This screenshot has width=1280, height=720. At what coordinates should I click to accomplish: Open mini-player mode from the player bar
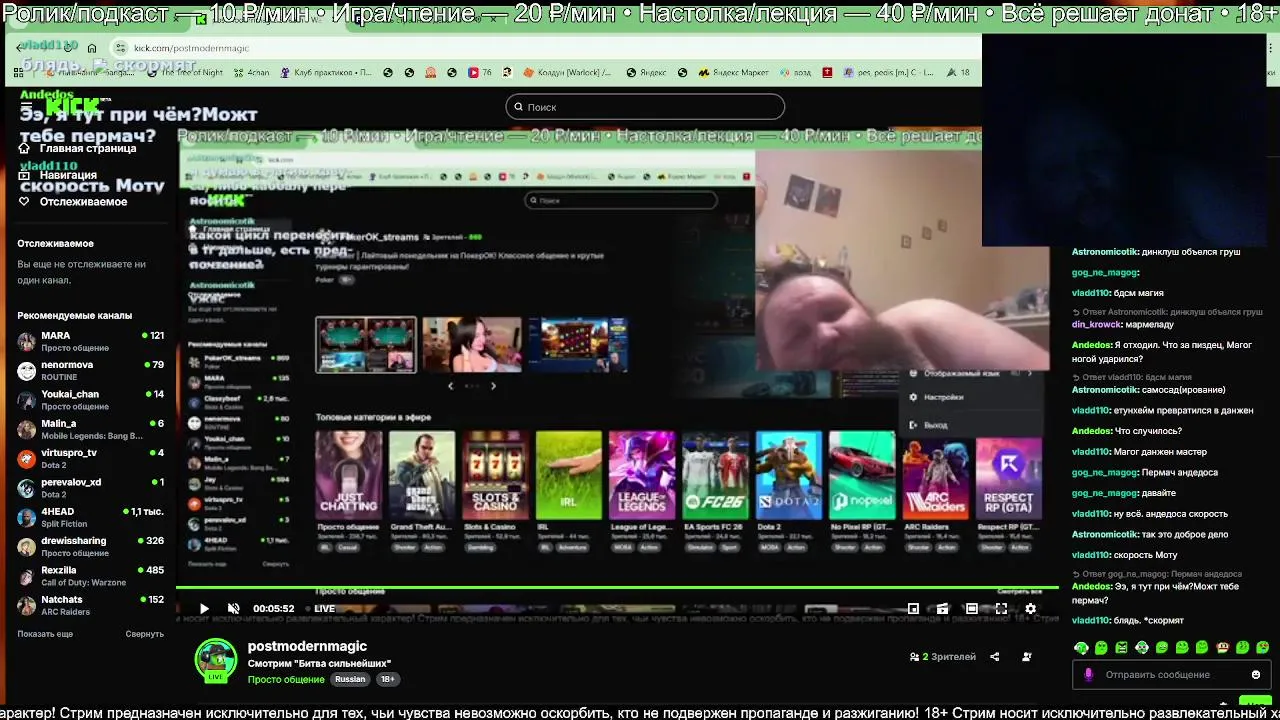913,608
